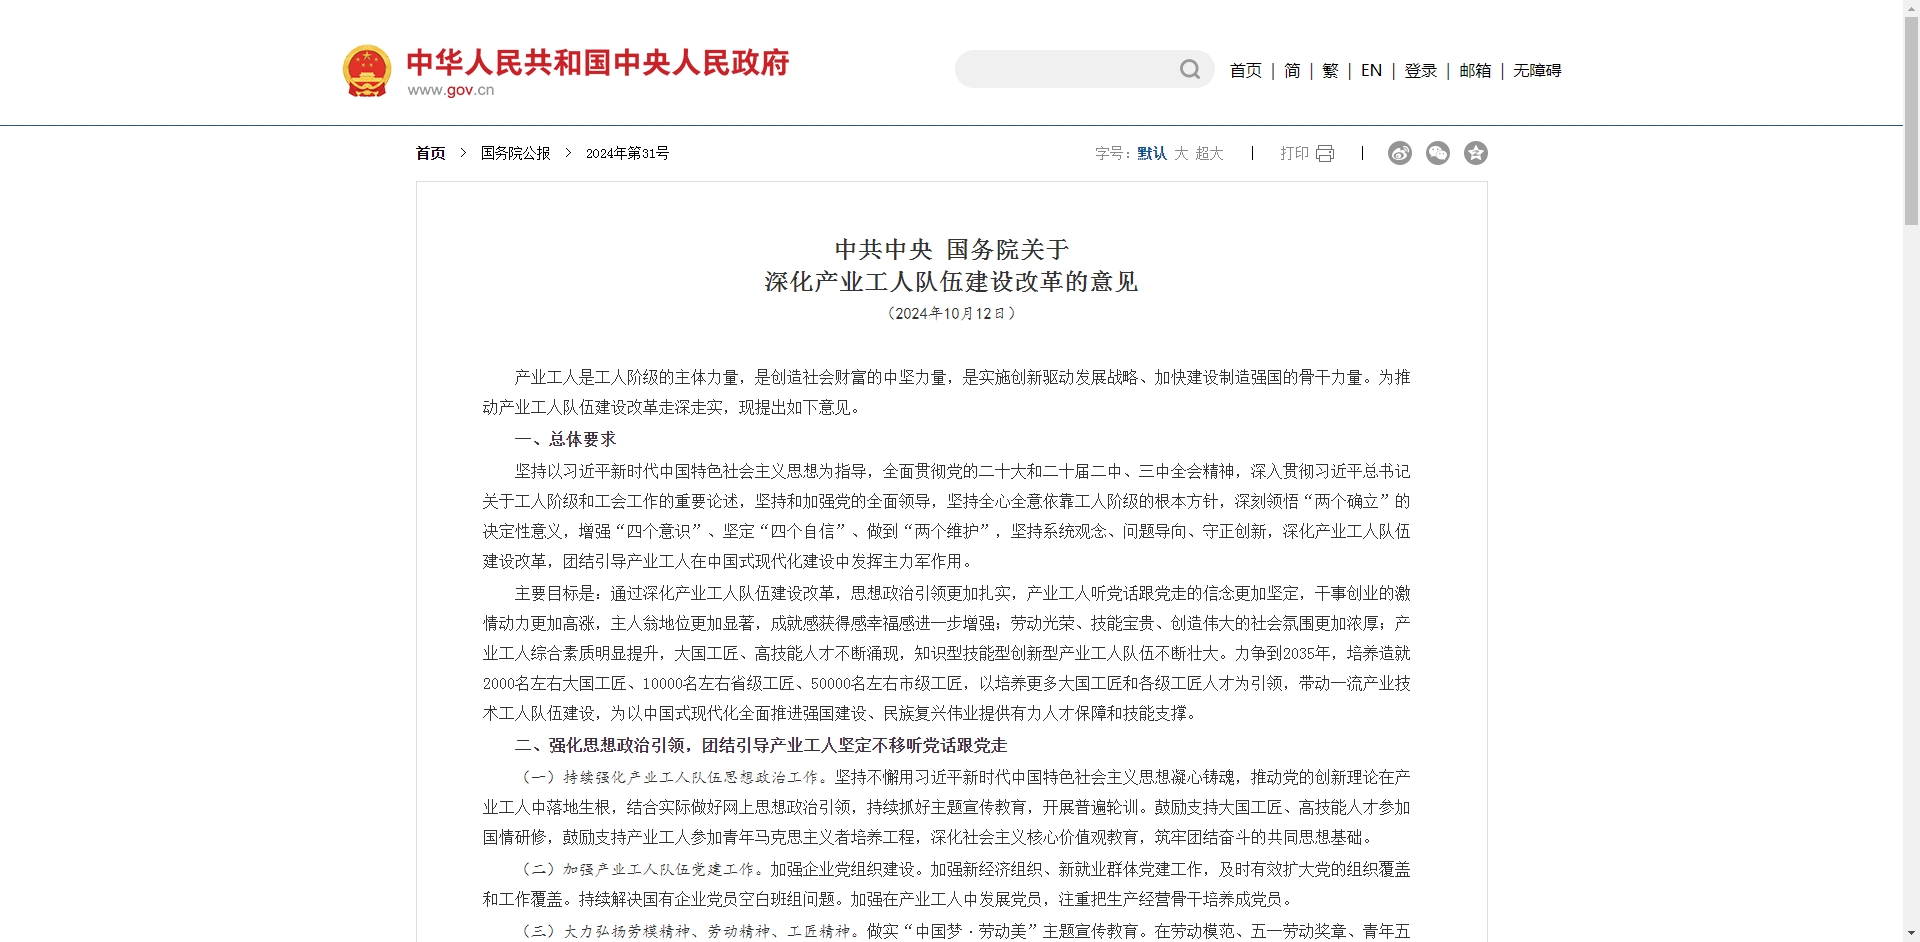
Task: Click the scrollbar down arrow
Action: 1911,933
